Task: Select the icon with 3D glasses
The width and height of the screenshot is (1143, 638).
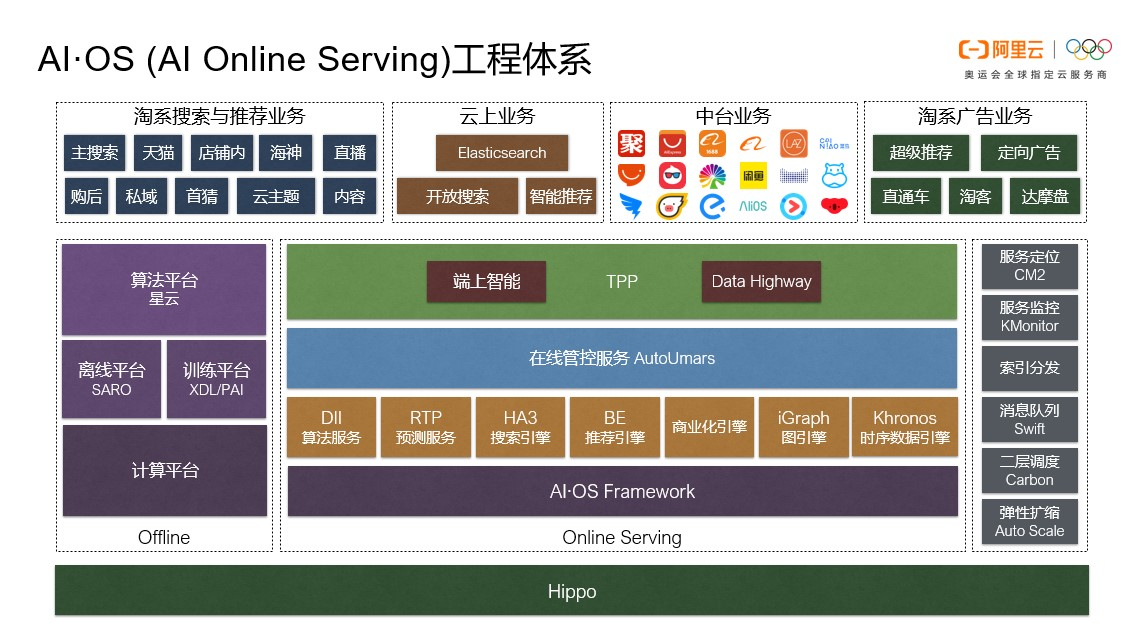Action: (x=672, y=176)
